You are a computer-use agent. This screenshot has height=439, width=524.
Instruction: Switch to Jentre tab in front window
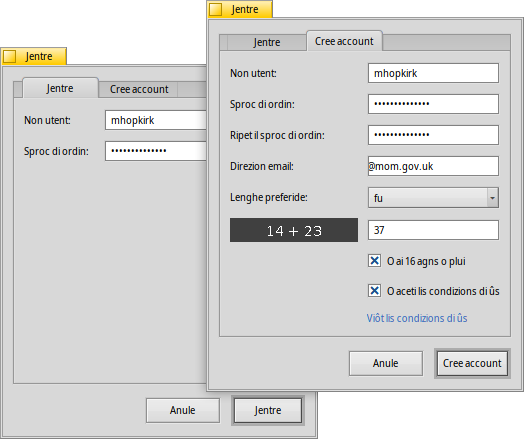pyautogui.click(x=266, y=42)
